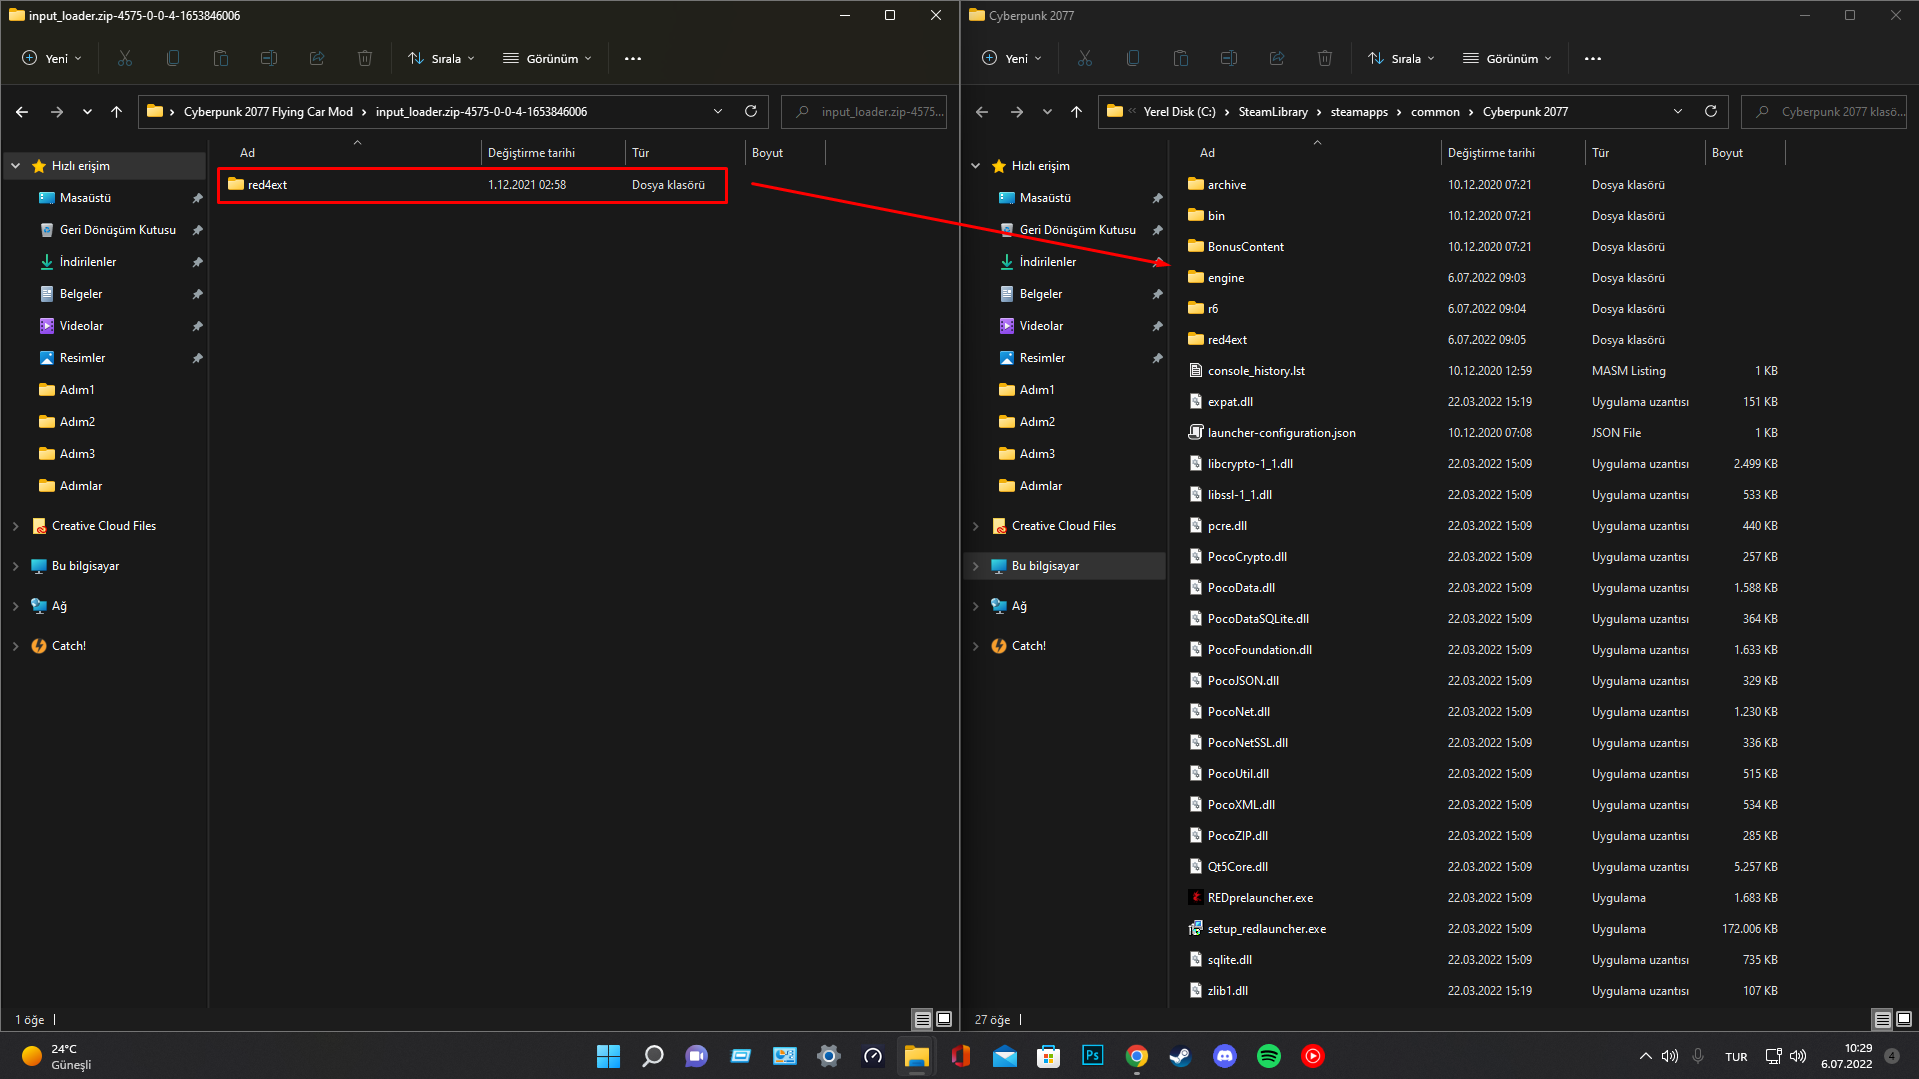Image resolution: width=1919 pixels, height=1079 pixels.
Task: Sort by Değiştirme tarihi column in right window
Action: click(x=1491, y=153)
